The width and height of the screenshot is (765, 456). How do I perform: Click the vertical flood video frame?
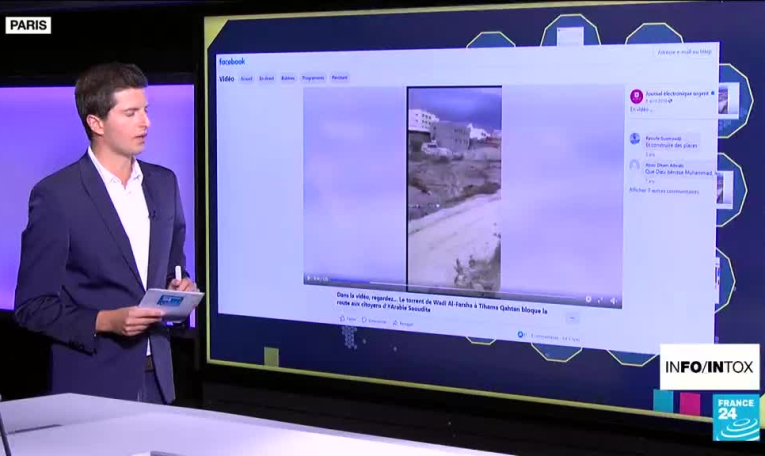tap(454, 190)
